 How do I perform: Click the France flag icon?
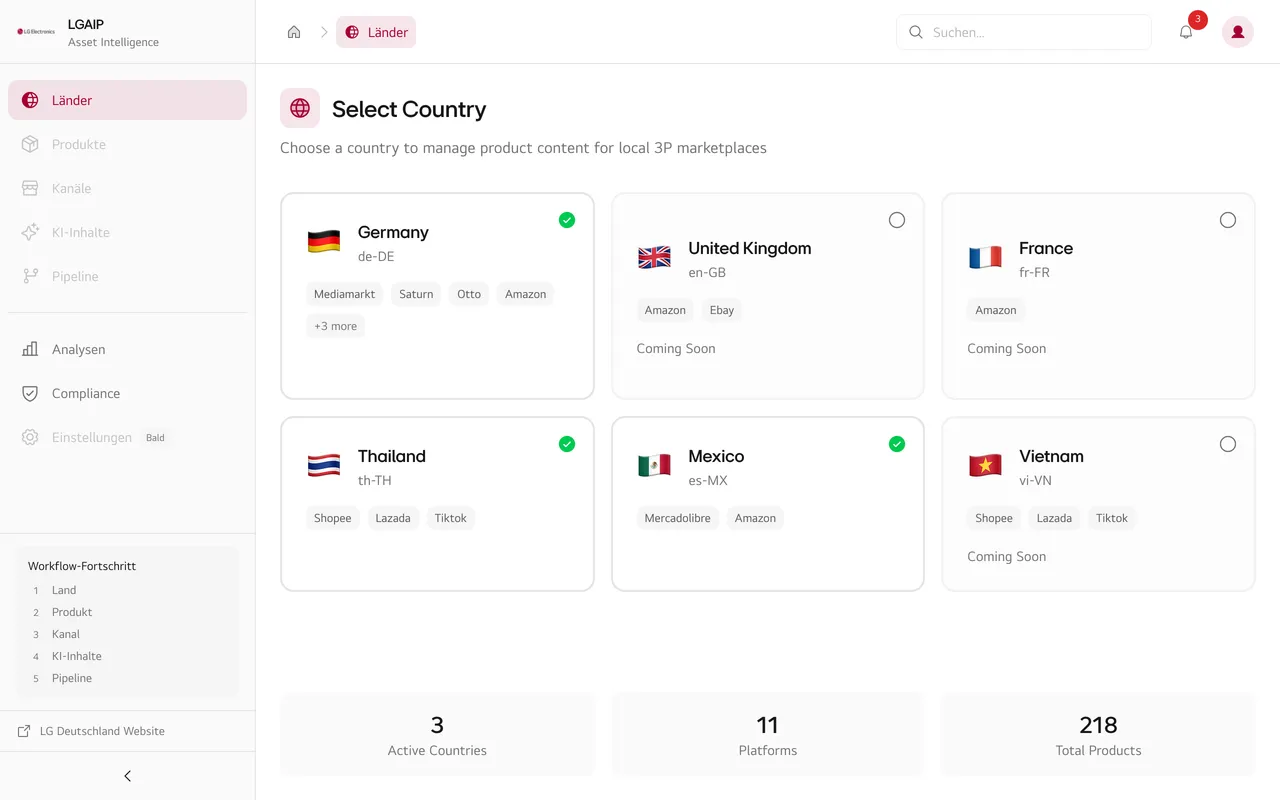(x=985, y=258)
